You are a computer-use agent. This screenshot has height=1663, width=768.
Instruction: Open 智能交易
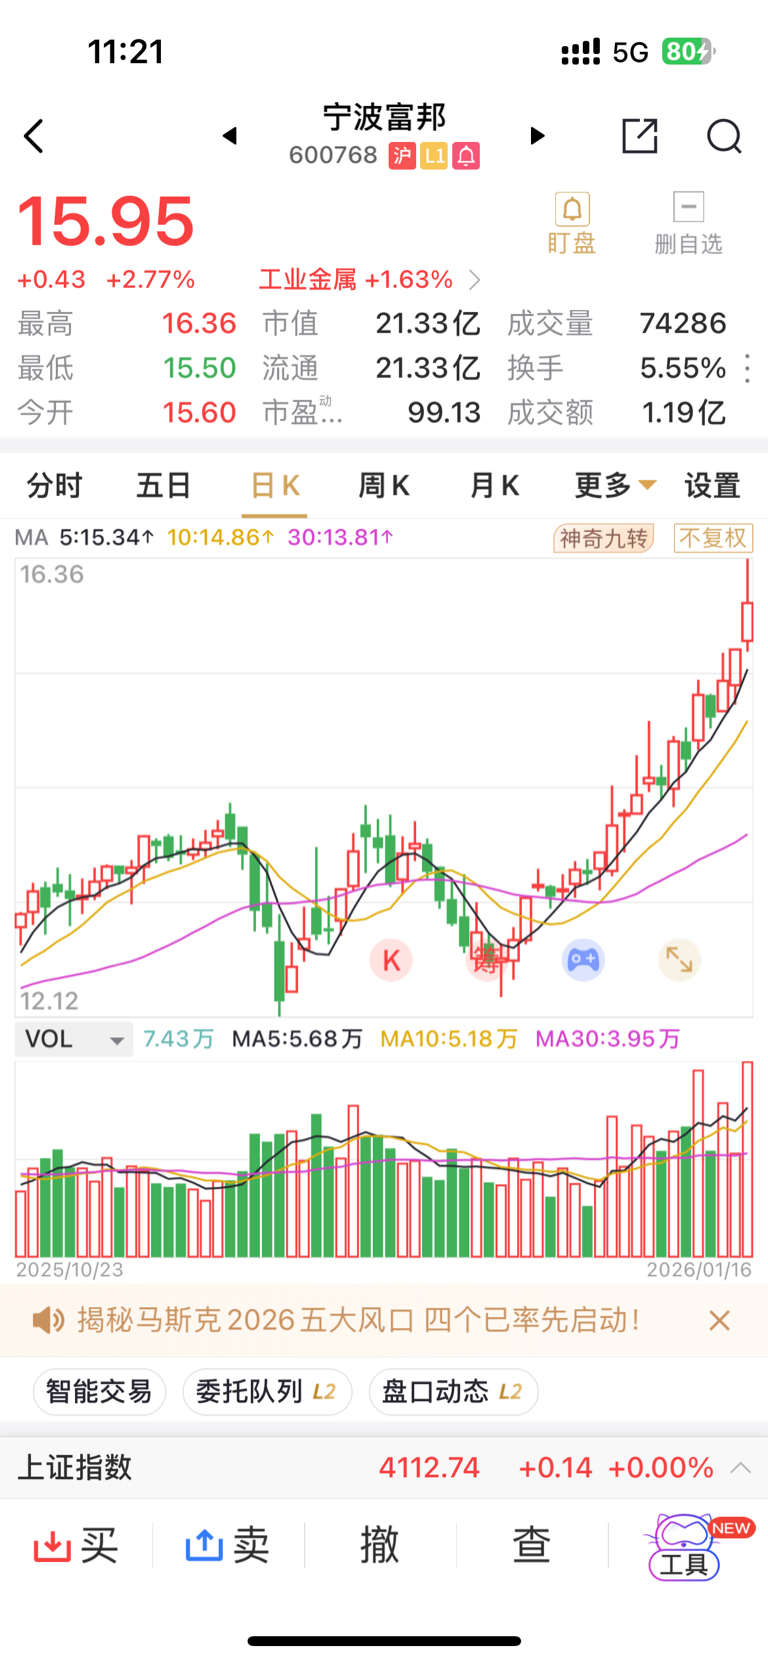[x=99, y=1392]
